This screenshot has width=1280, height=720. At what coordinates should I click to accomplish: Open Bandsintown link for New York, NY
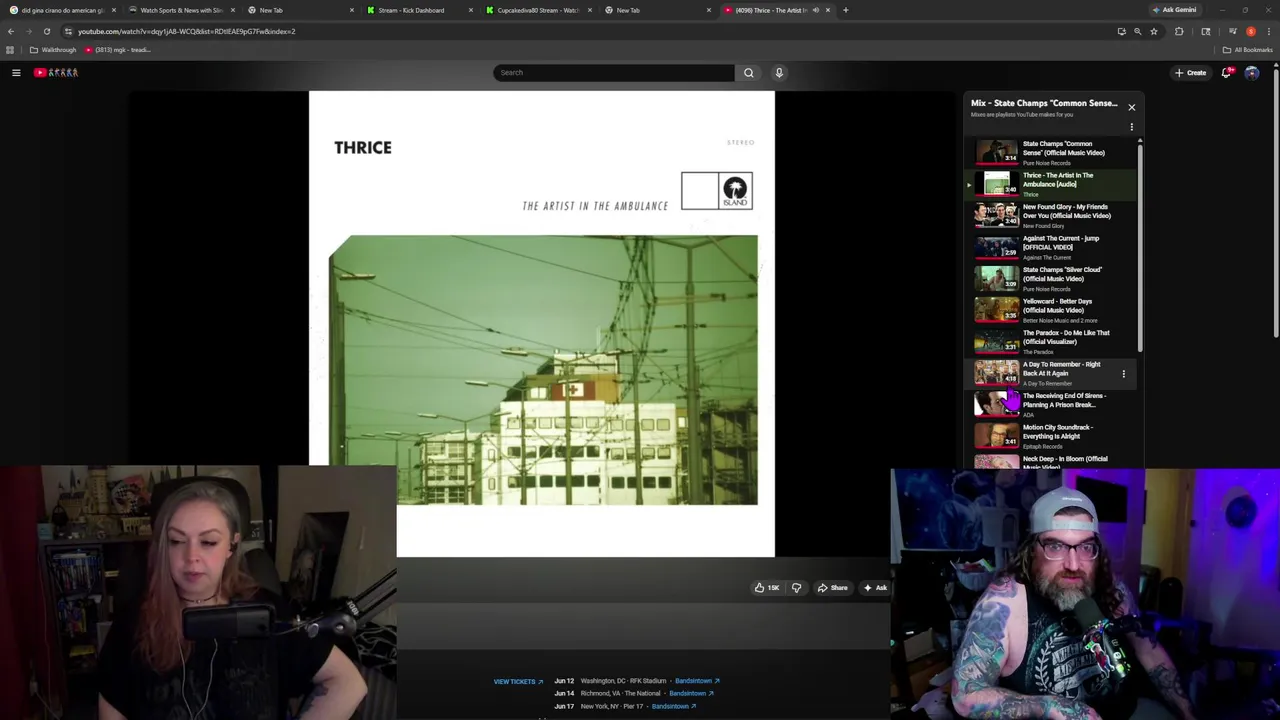point(674,706)
